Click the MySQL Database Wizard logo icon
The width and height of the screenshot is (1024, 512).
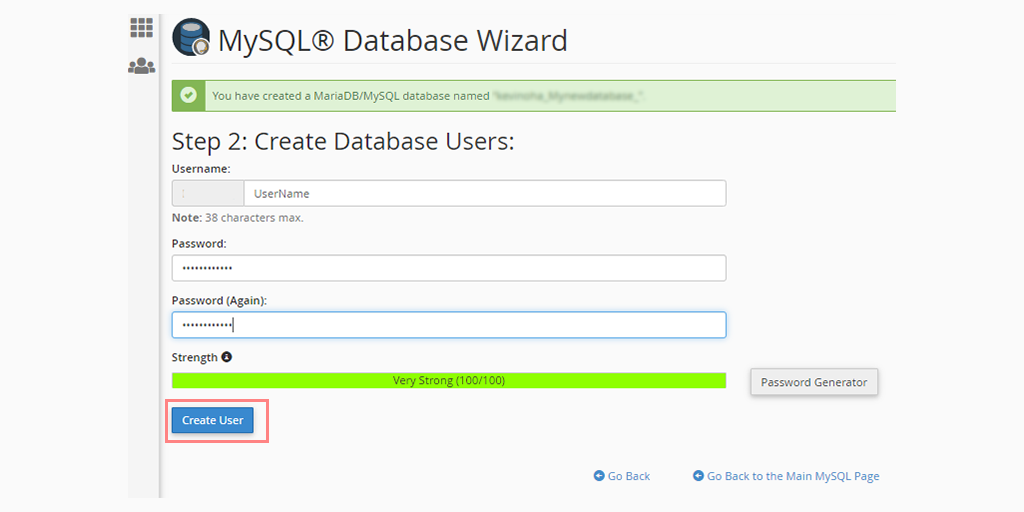click(191, 37)
